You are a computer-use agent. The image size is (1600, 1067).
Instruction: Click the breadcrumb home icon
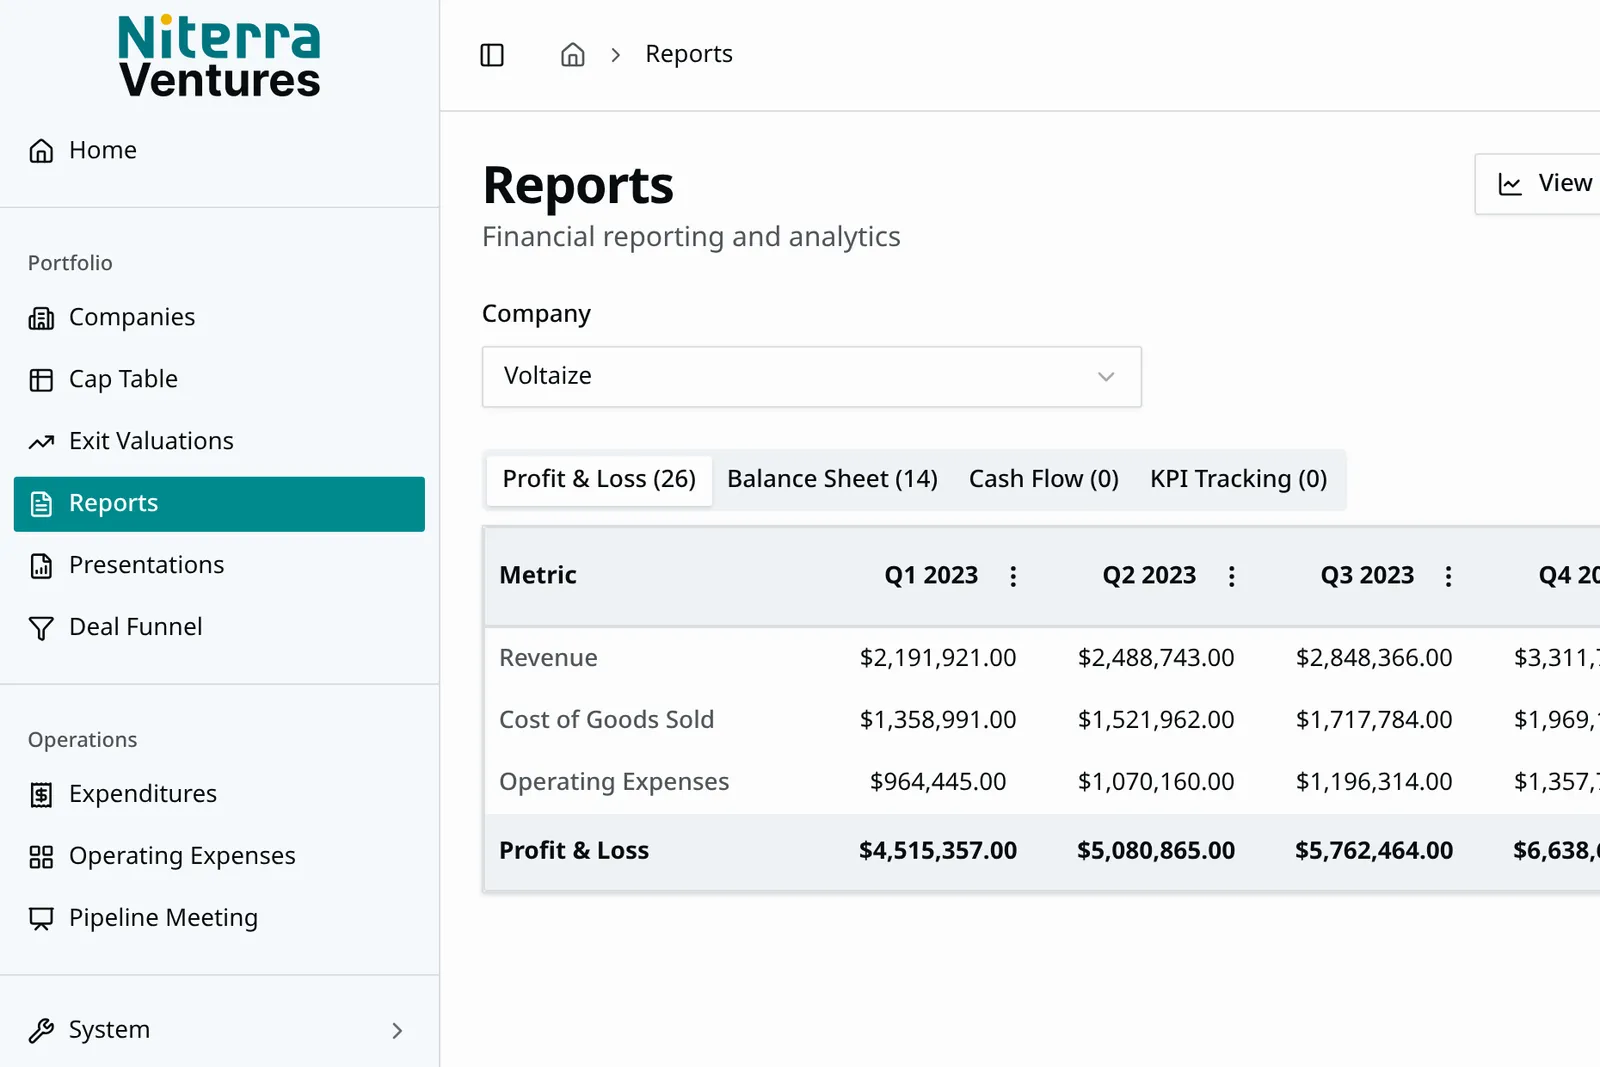click(x=572, y=54)
